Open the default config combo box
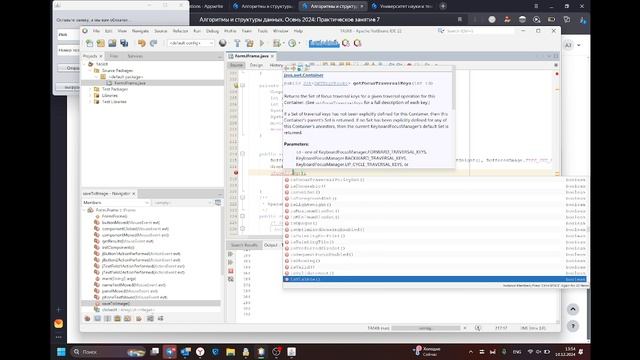 (x=191, y=43)
